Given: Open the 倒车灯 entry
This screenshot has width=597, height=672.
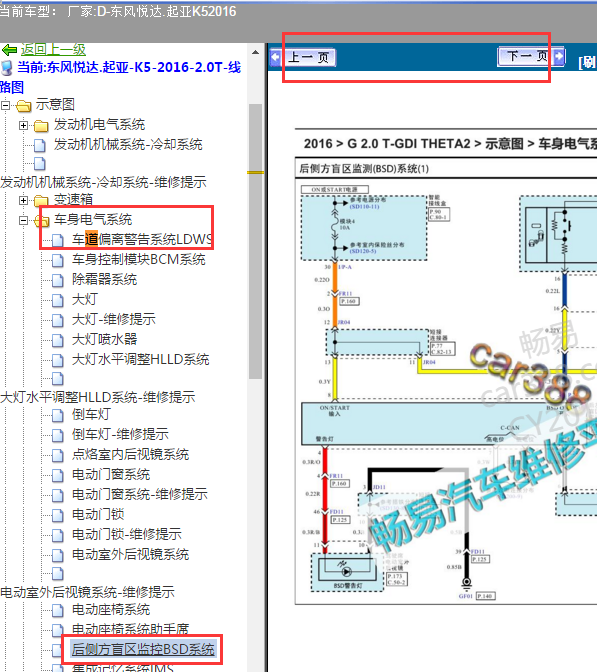Looking at the screenshot, I should click(x=91, y=414).
